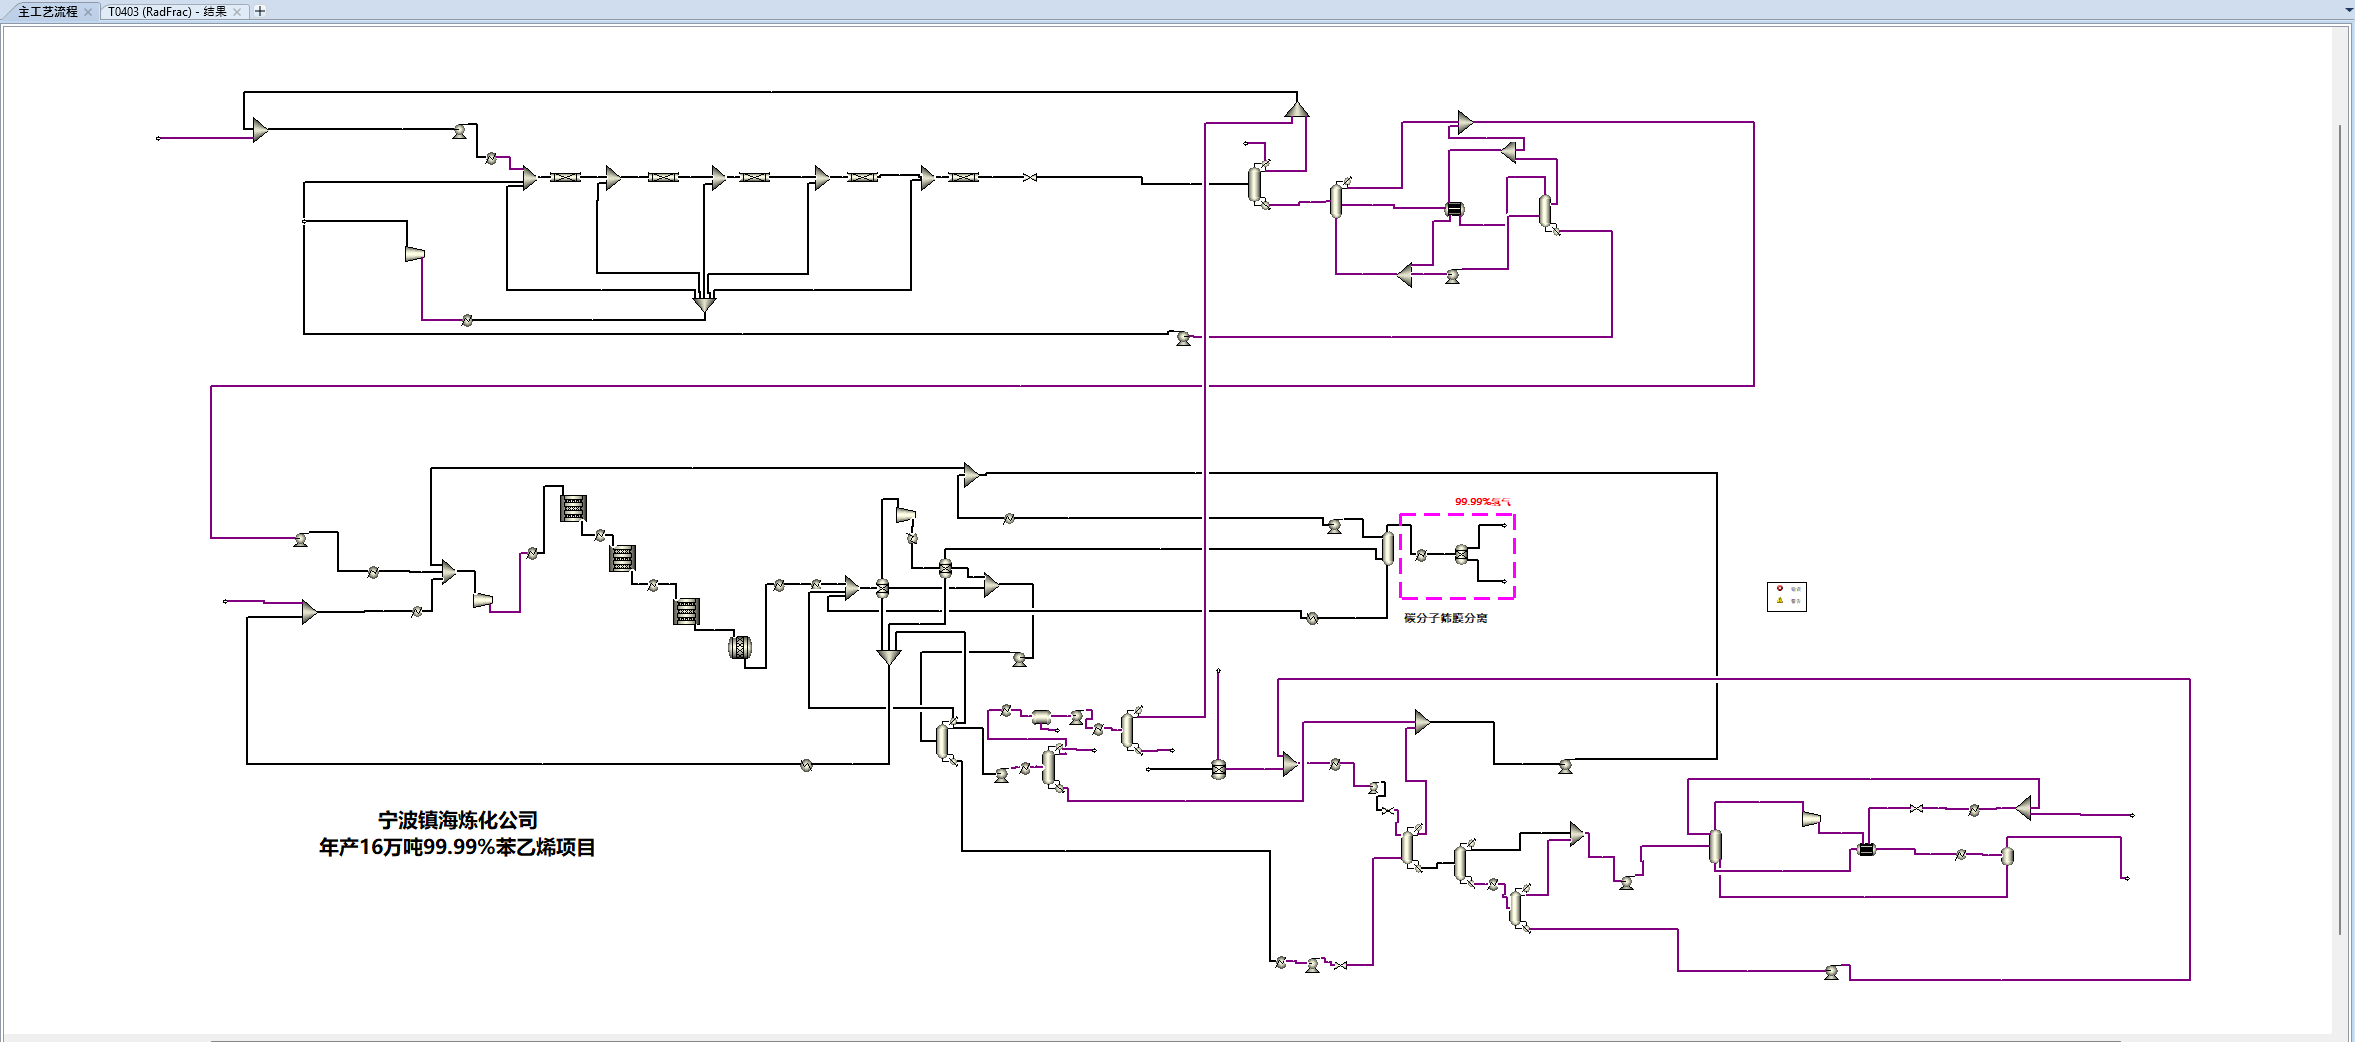The image size is (2355, 1042).
Task: Select the valve after the top reactor train
Action: pos(1030,177)
